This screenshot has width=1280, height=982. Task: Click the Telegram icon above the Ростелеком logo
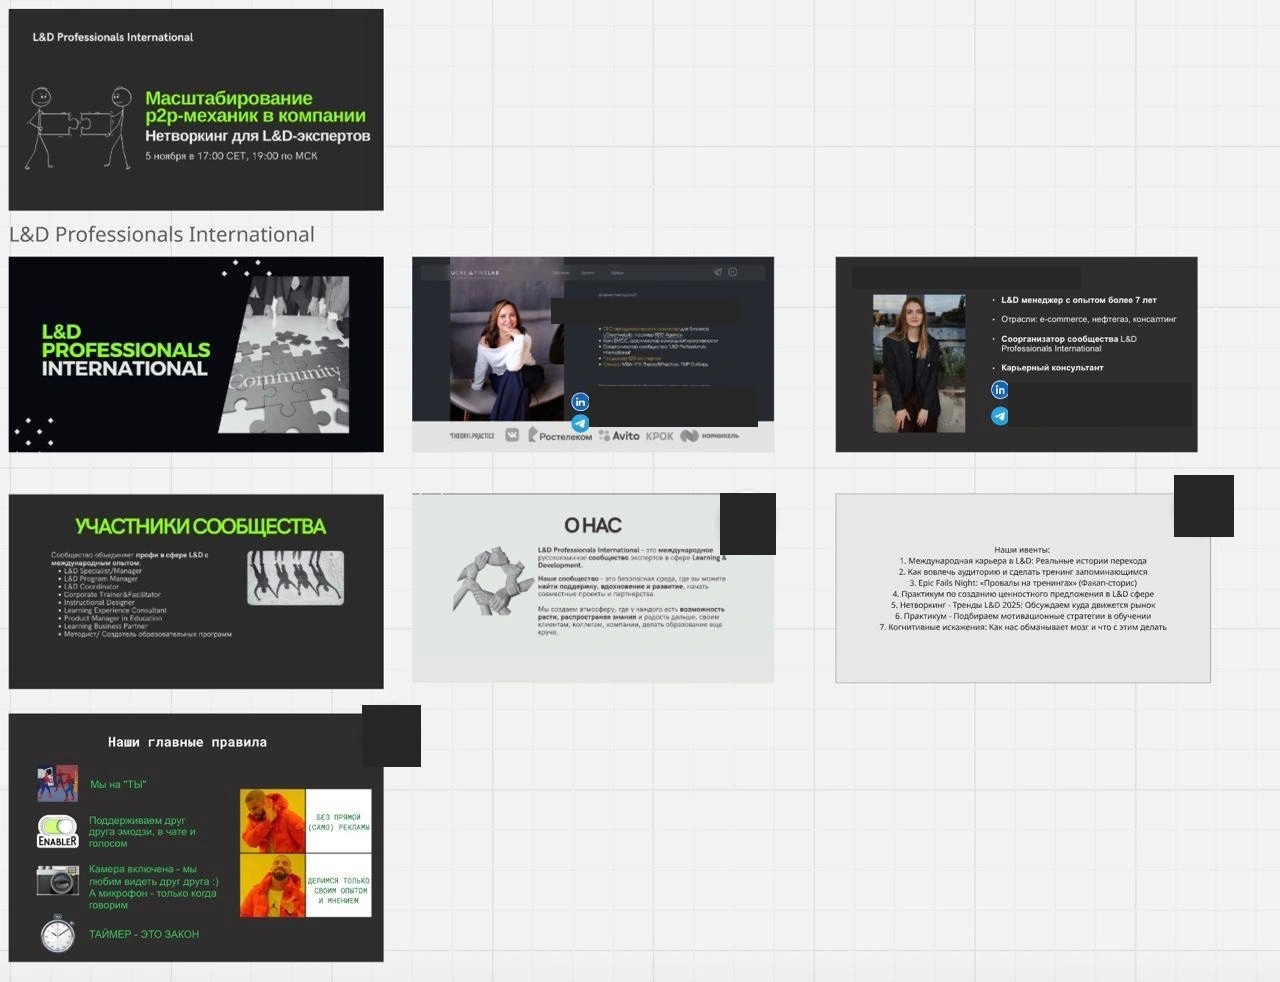click(x=580, y=423)
